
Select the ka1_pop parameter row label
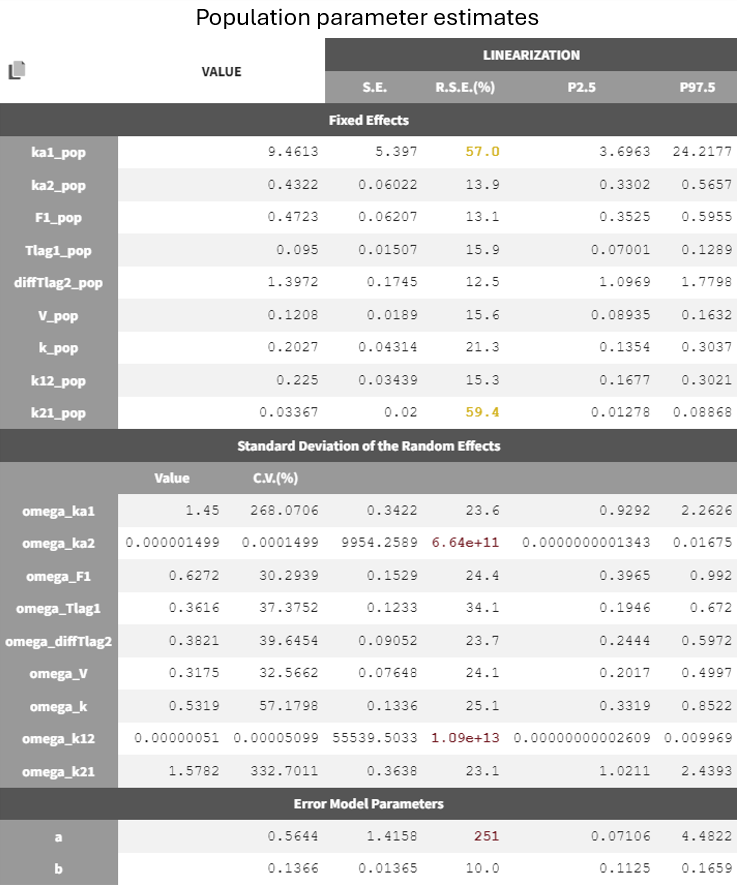[x=58, y=152]
